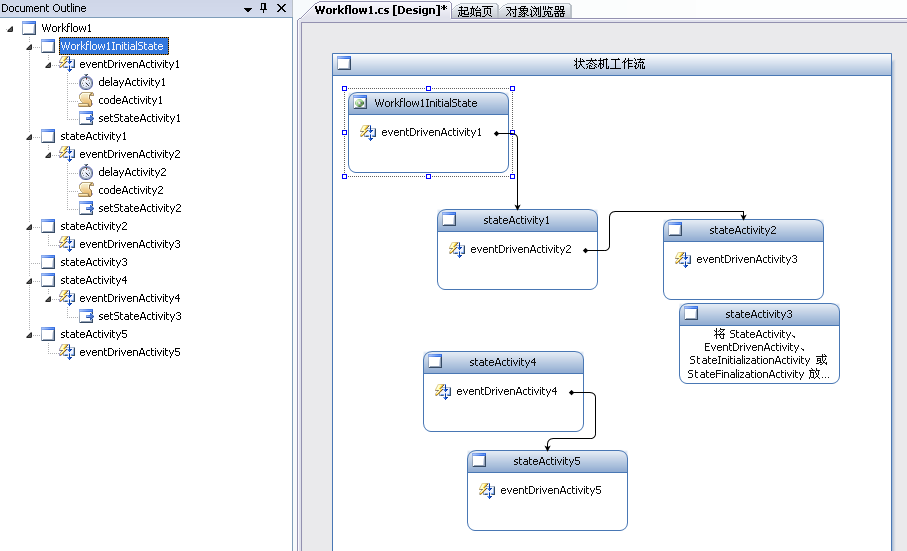The width and height of the screenshot is (907, 551).
Task: Switch to the 起始页 tab
Action: point(475,11)
